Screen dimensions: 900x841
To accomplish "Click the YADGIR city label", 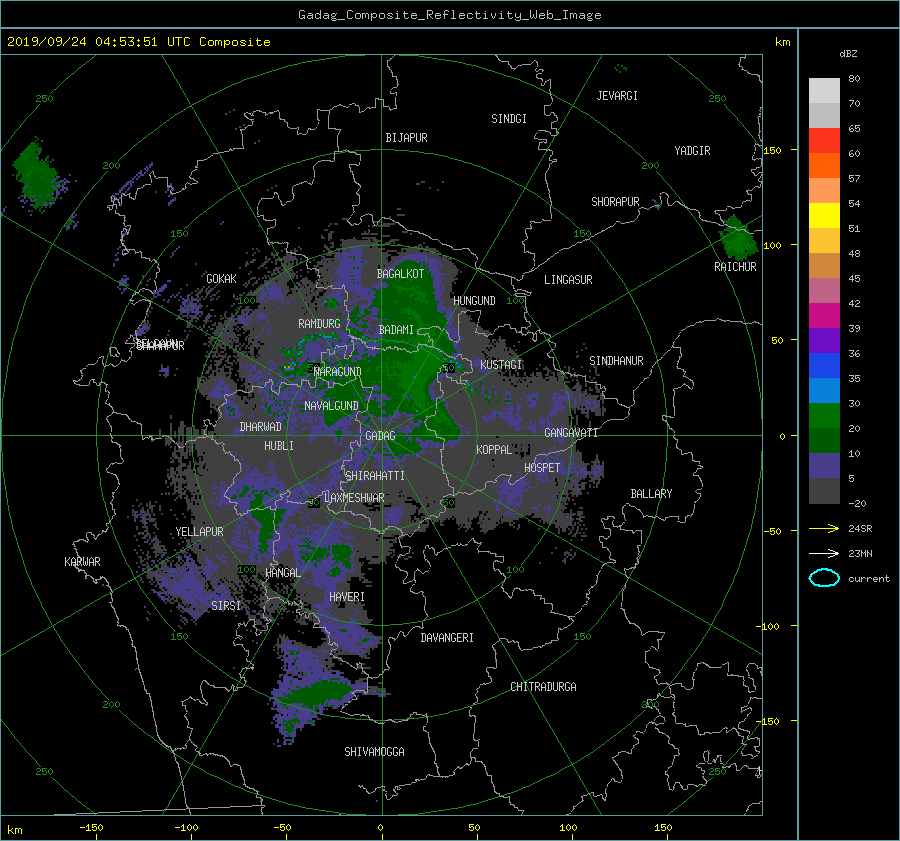I will 692,151.
